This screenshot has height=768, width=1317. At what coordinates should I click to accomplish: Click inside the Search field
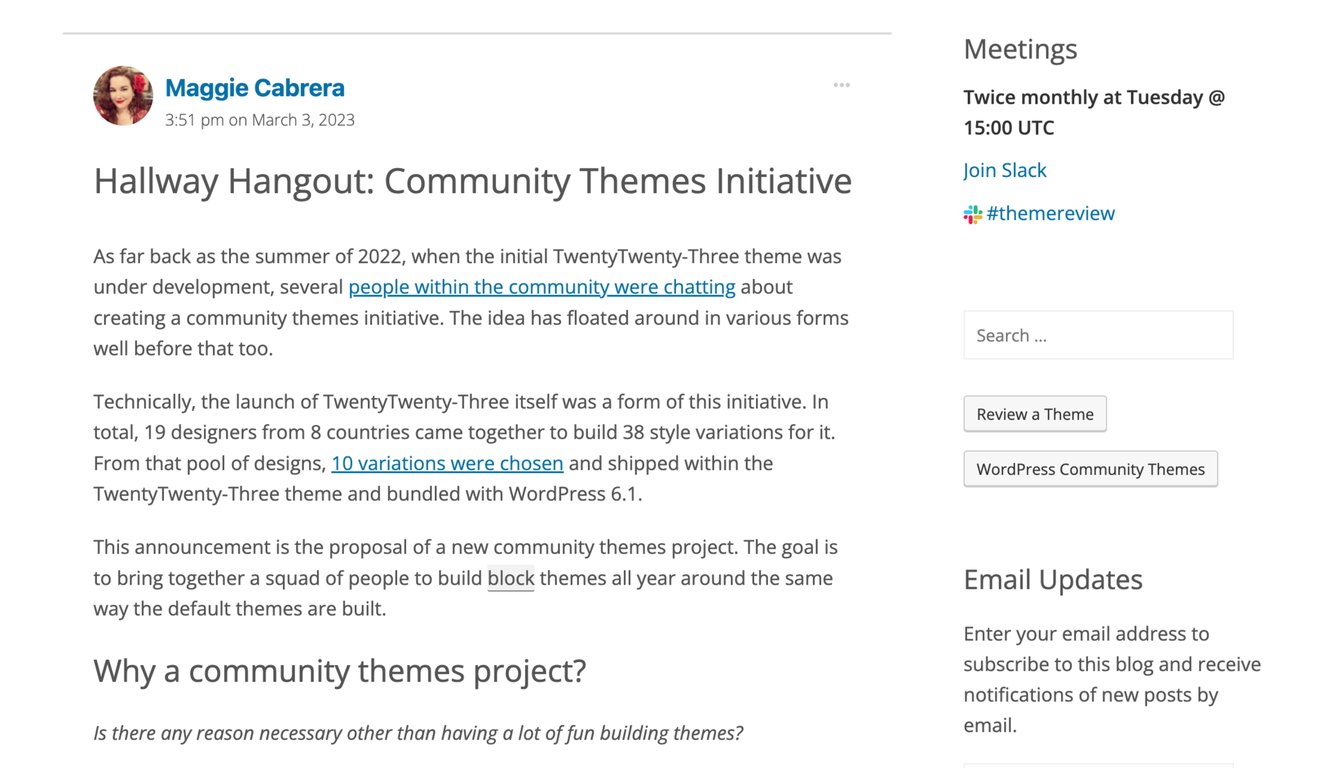click(1097, 335)
